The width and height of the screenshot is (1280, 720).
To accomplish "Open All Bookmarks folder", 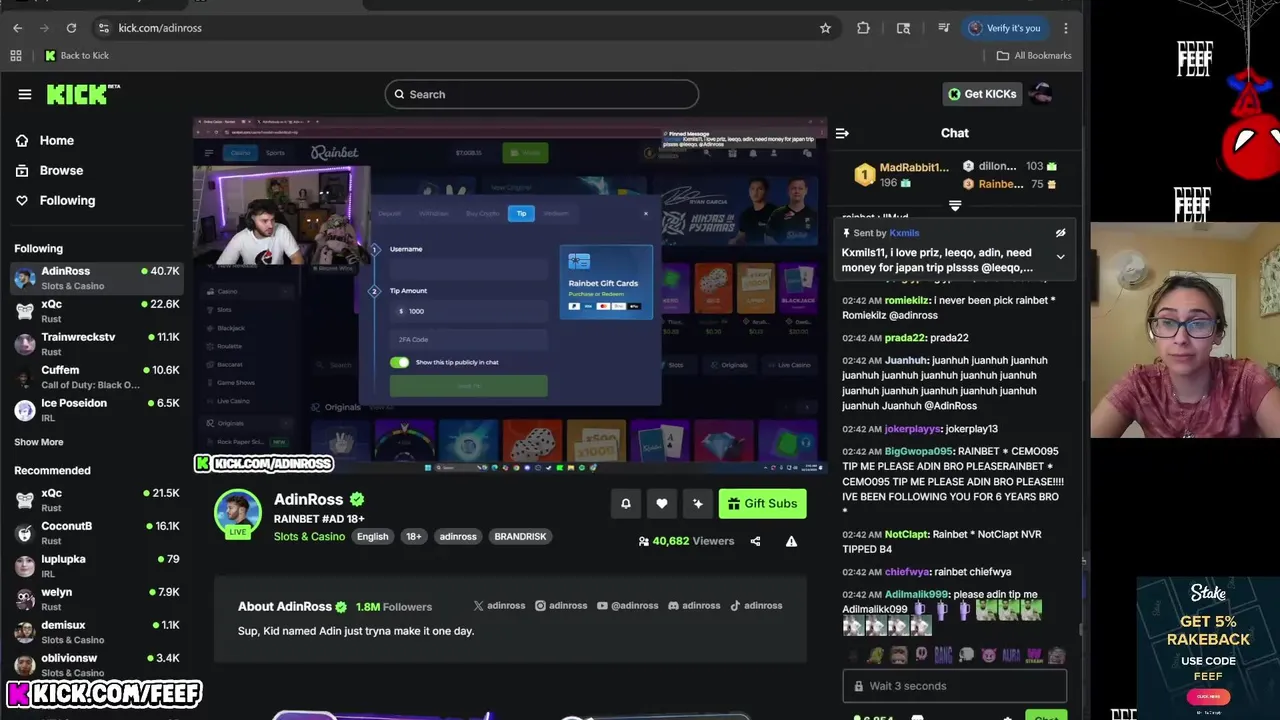I will (1034, 56).
